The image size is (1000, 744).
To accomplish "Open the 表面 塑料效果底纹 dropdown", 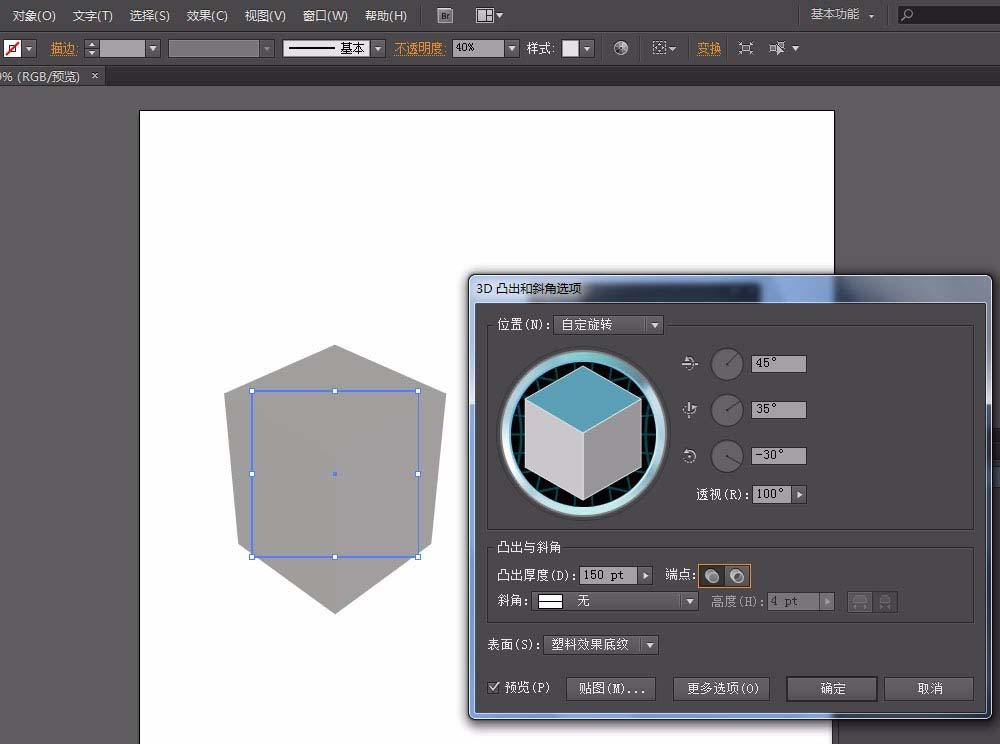I will 600,645.
